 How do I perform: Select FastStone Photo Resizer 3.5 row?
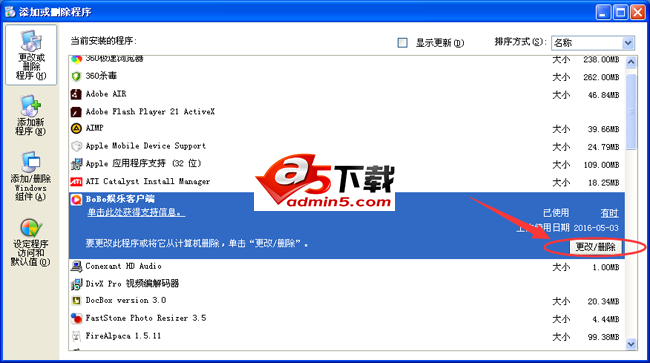click(x=347, y=318)
